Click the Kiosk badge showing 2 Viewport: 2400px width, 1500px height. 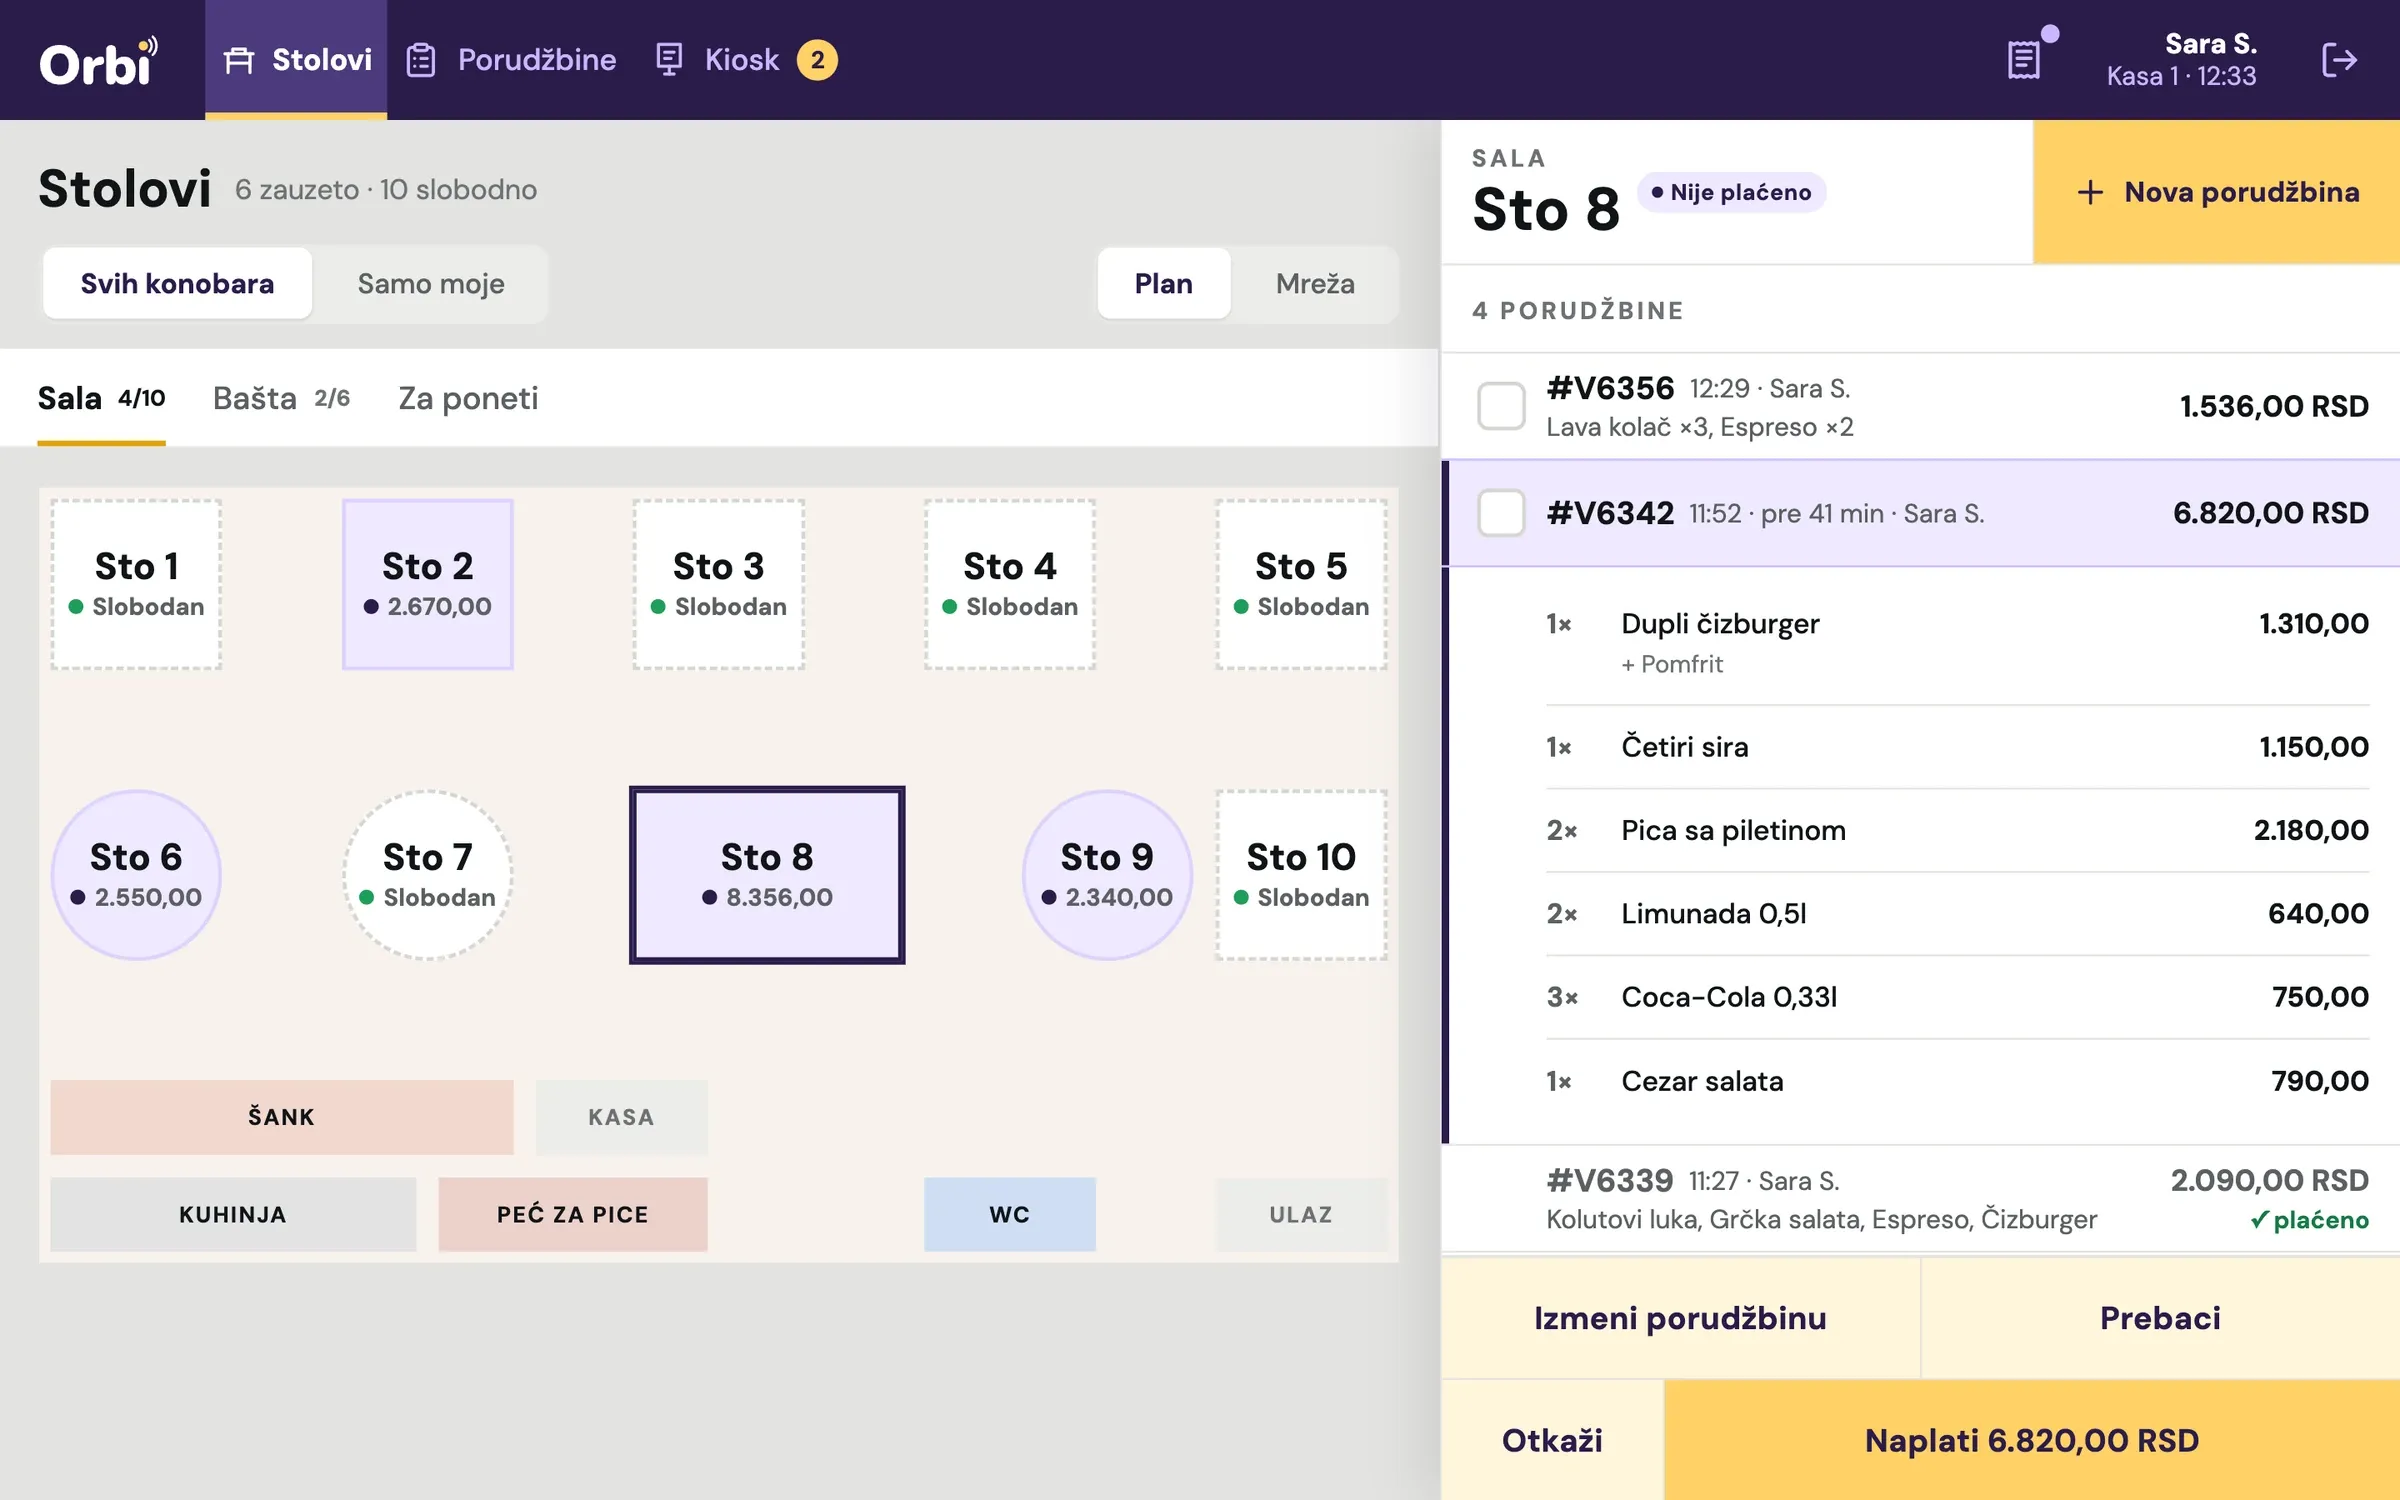click(x=817, y=60)
